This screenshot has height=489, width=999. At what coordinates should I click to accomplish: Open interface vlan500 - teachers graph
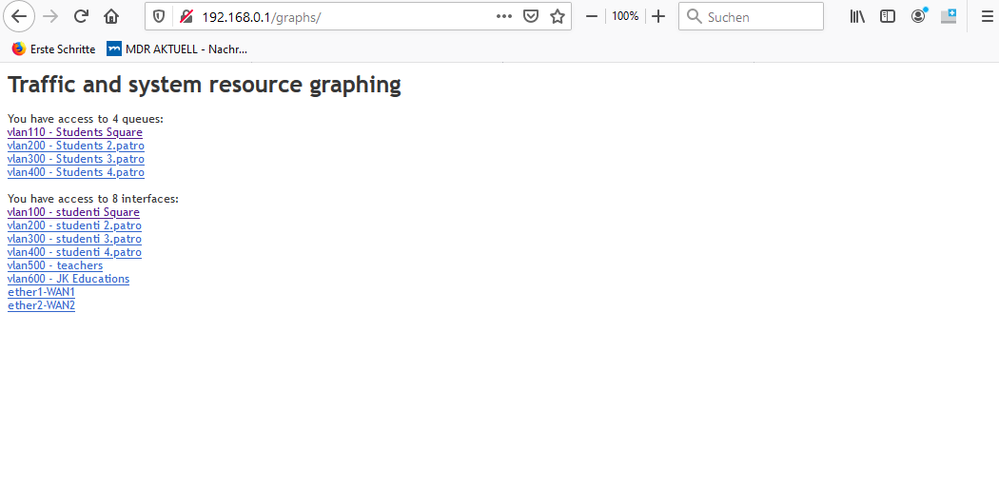click(55, 266)
